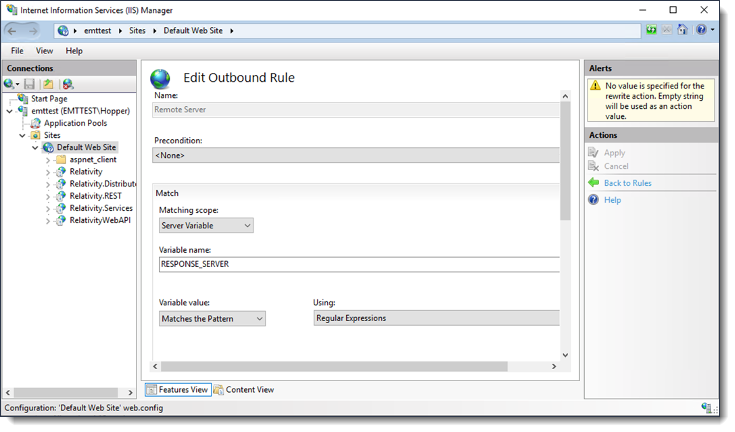
Task: Click the stop loading icon
Action: click(x=667, y=30)
